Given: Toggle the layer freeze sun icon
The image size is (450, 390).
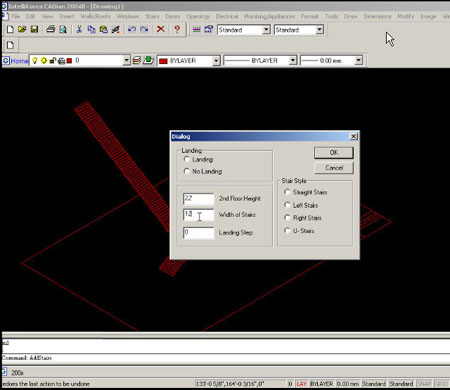Looking at the screenshot, I should click(x=44, y=61).
